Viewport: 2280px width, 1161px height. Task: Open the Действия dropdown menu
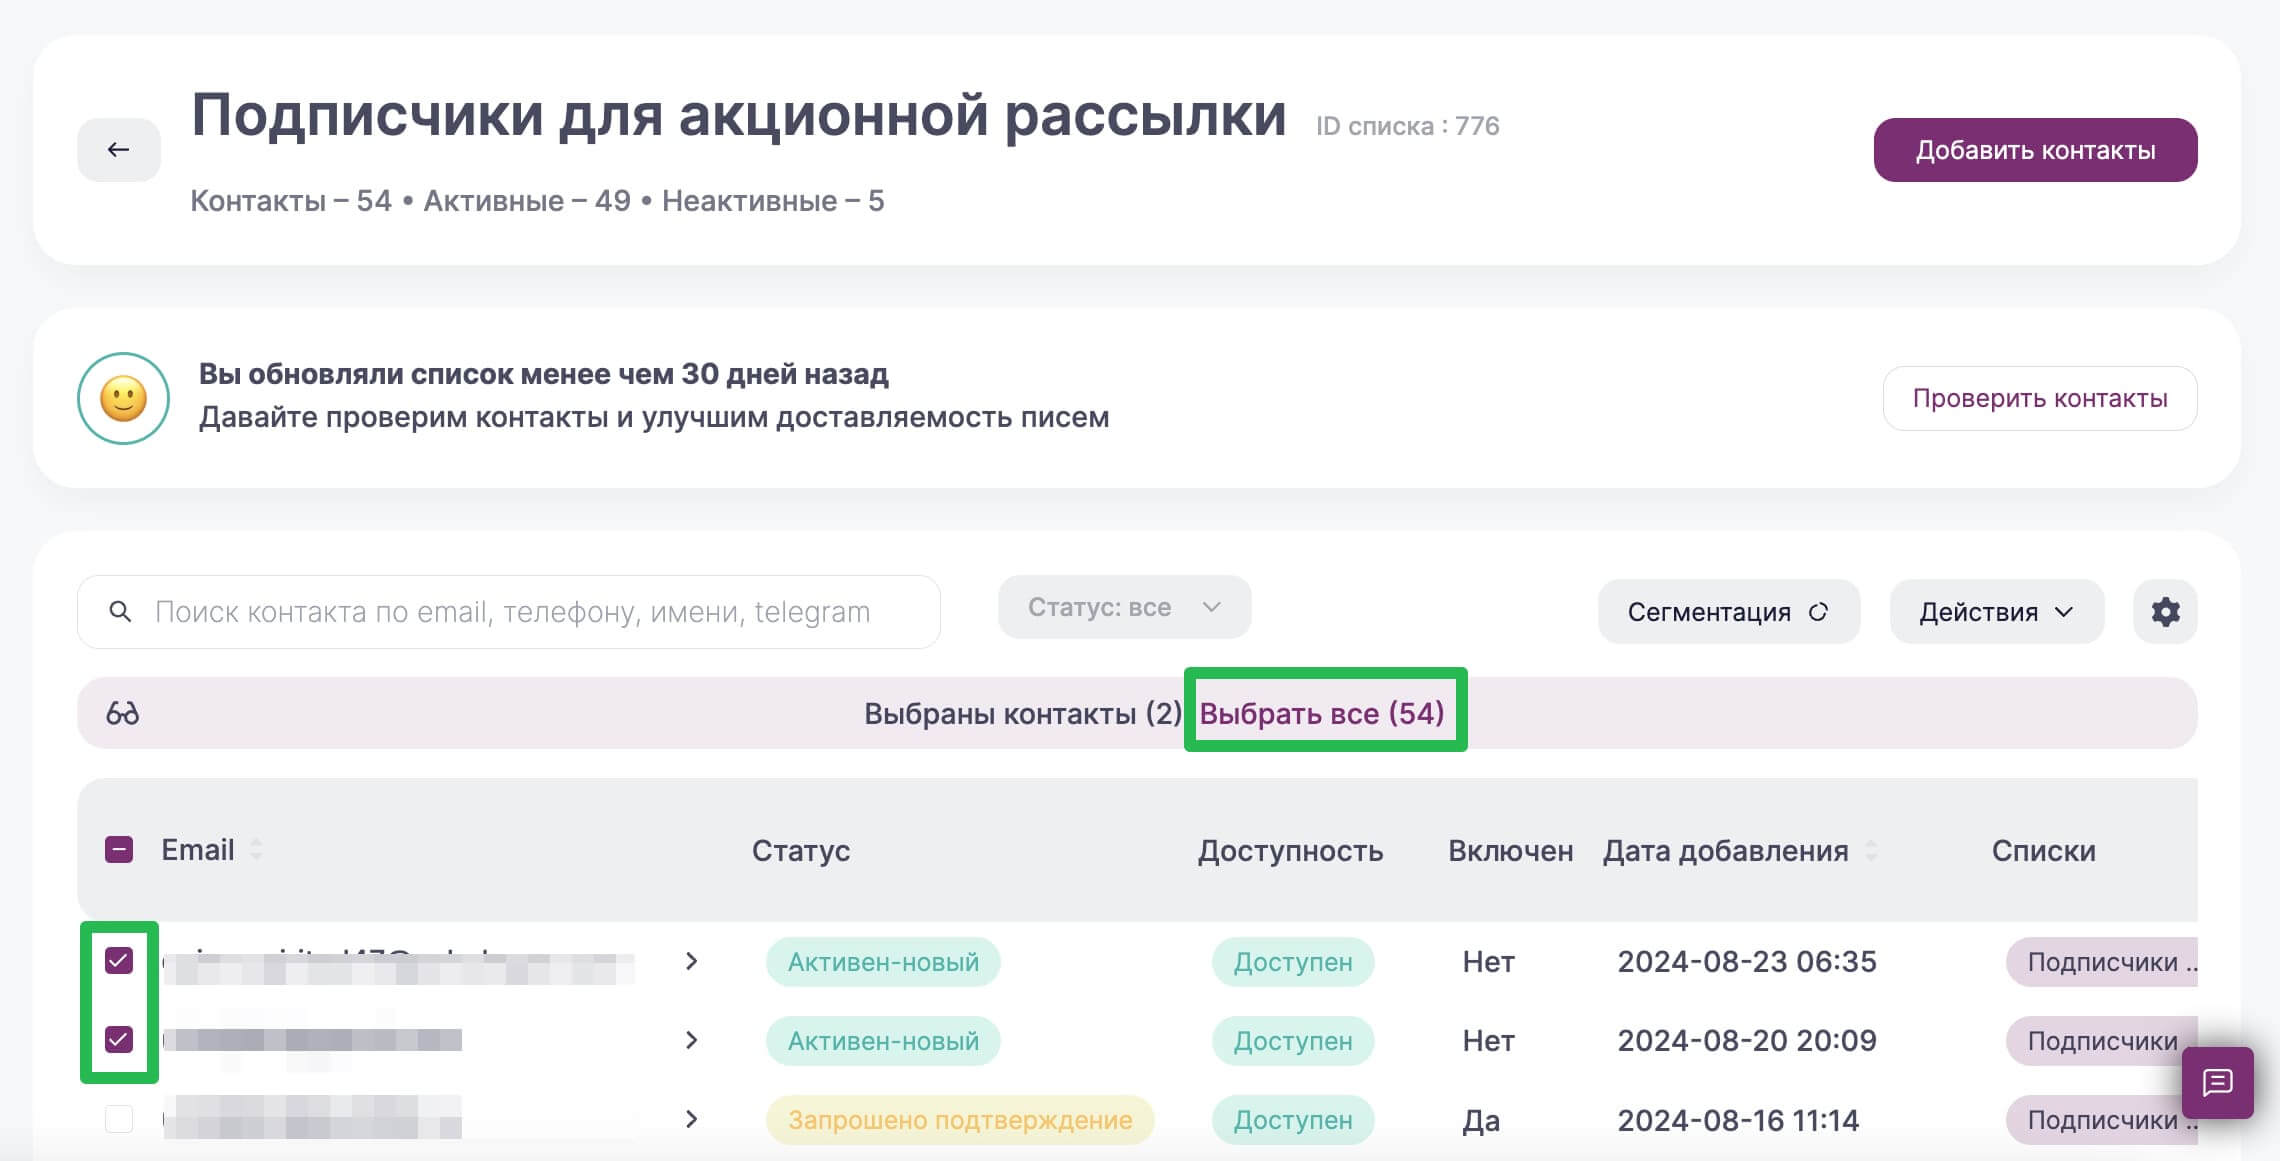coord(1996,611)
